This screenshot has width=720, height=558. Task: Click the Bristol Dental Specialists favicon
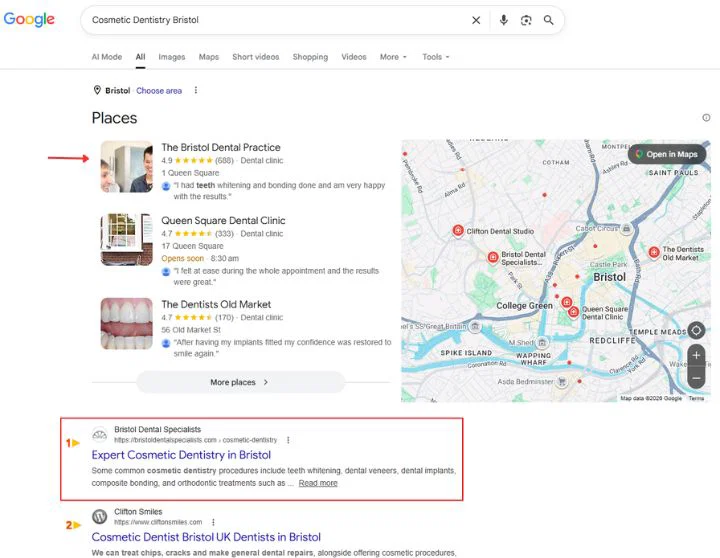[100, 434]
